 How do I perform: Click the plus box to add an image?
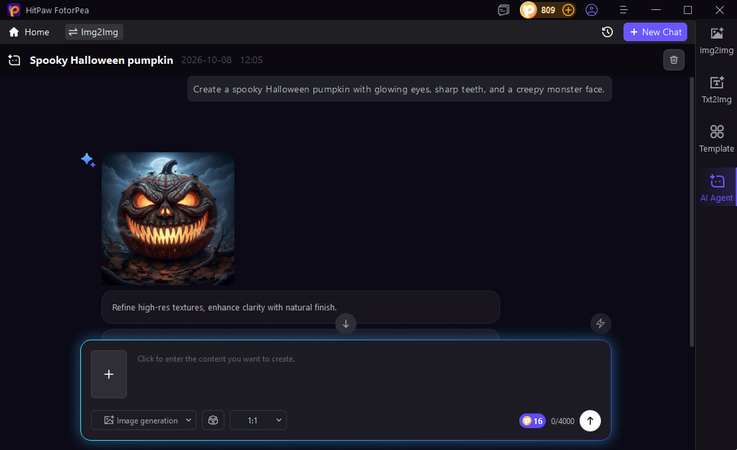109,374
